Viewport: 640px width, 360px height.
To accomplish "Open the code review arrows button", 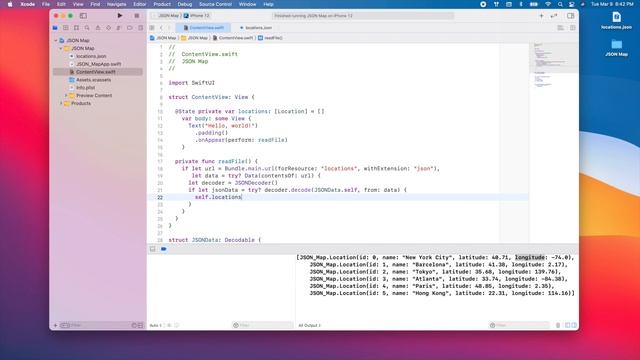I will (x=554, y=16).
